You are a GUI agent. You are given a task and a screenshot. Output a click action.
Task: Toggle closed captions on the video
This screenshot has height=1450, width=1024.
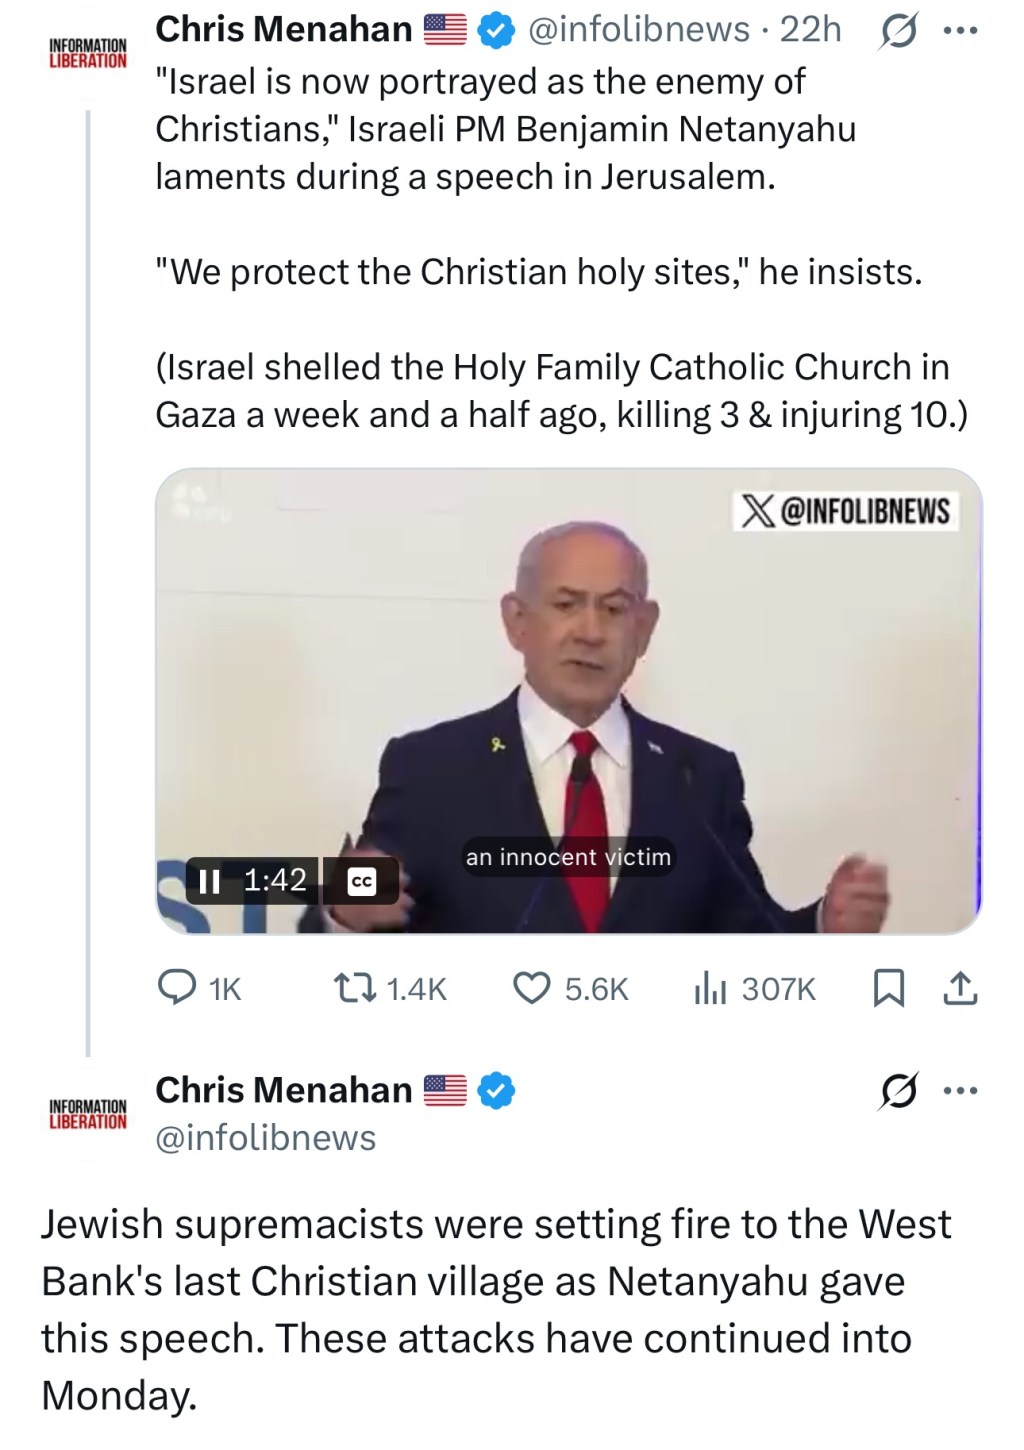(361, 882)
